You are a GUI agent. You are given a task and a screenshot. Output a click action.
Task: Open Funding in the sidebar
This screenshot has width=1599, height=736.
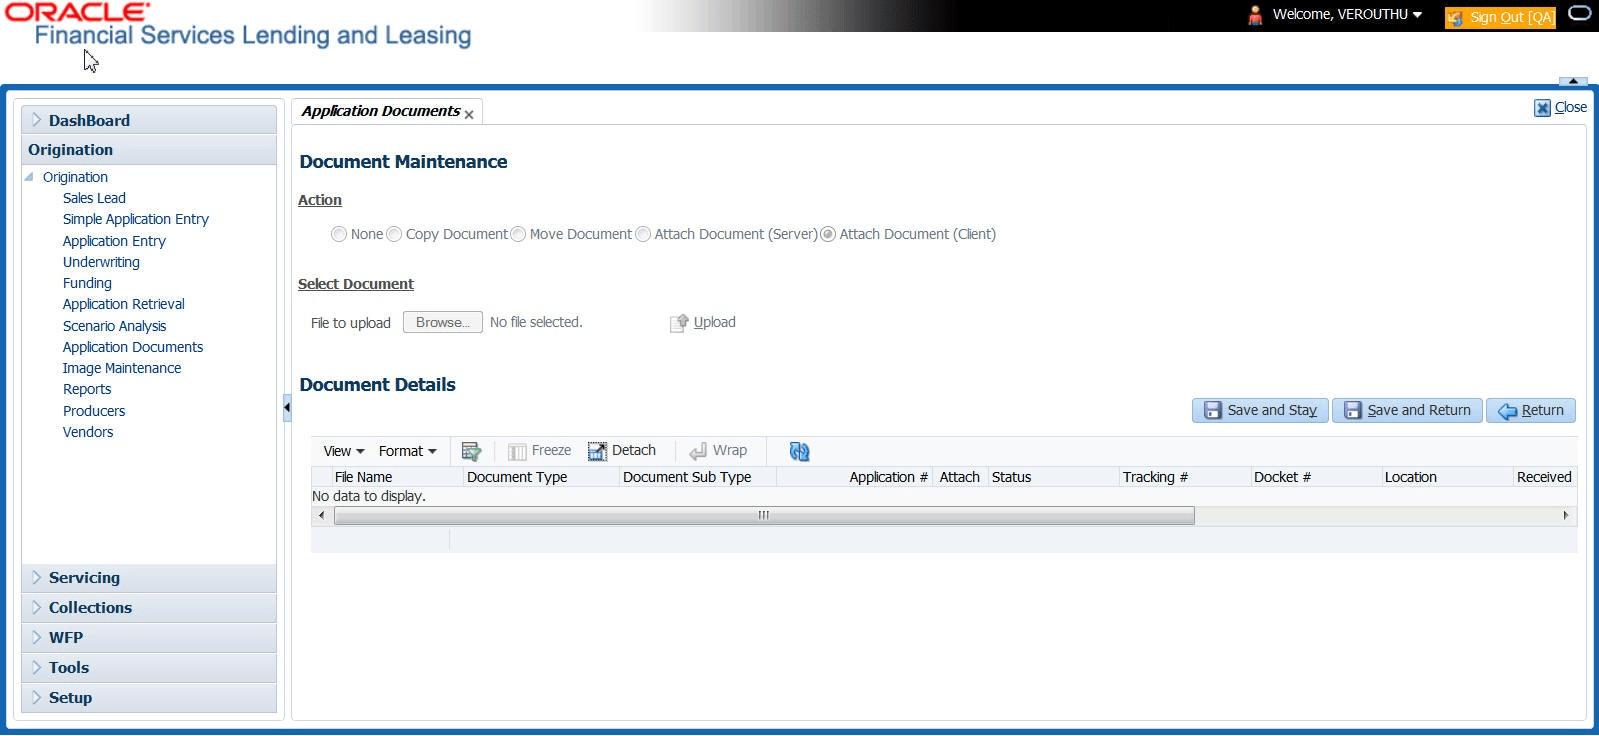pyautogui.click(x=87, y=283)
